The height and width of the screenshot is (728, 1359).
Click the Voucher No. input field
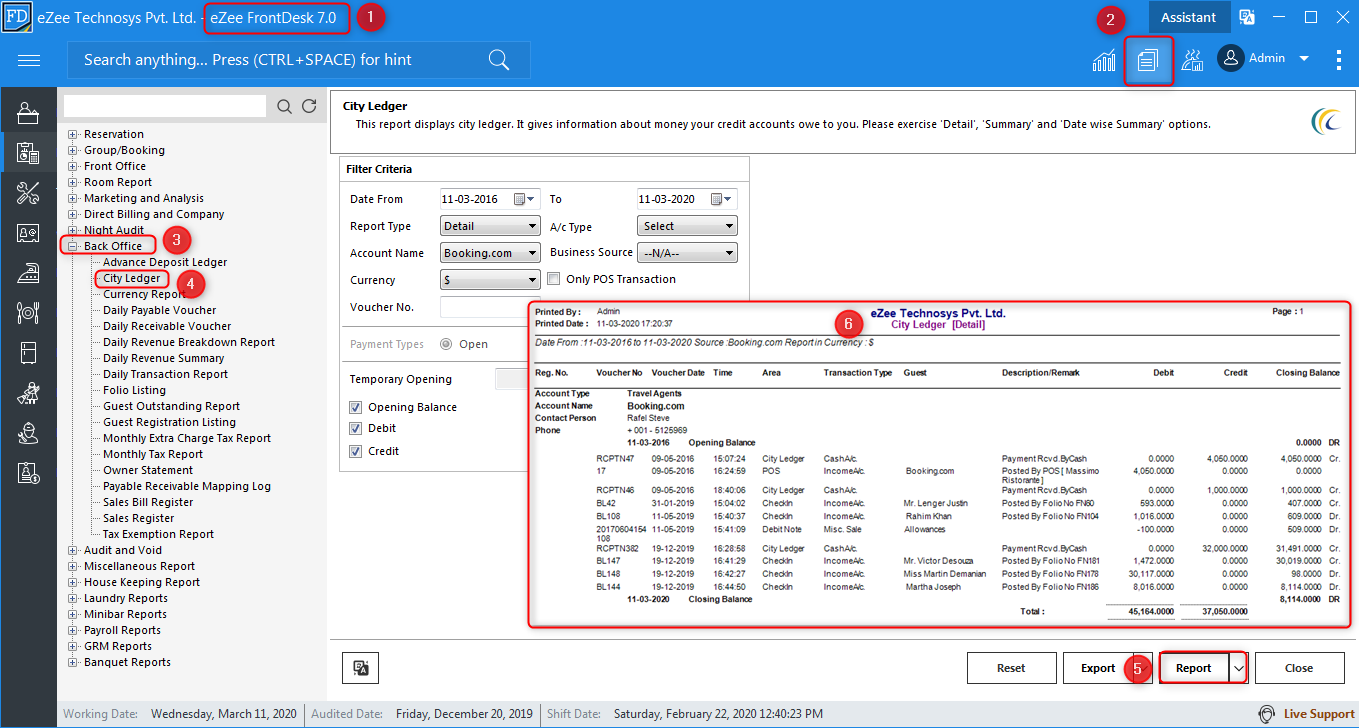(490, 307)
